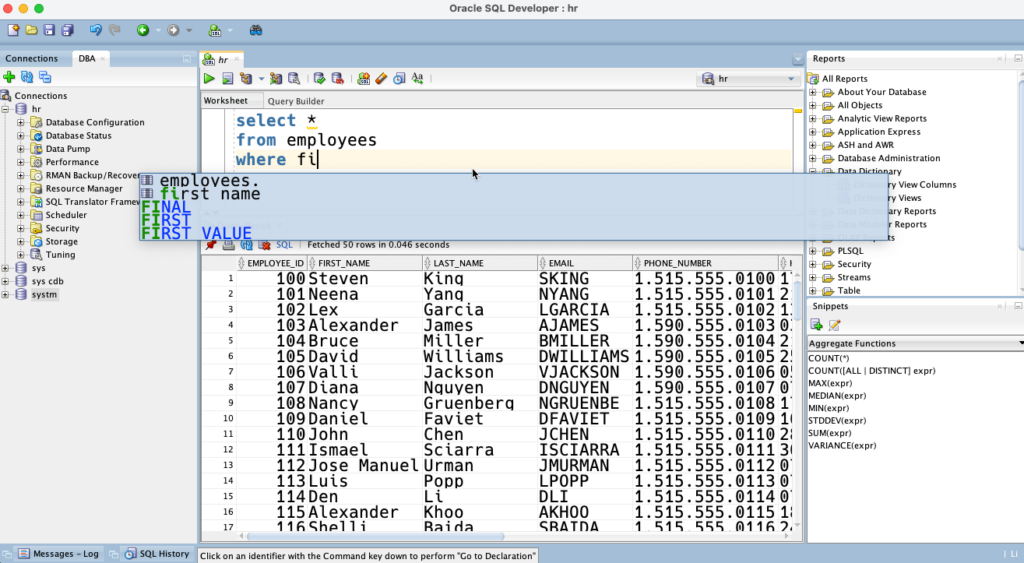Refresh the query result

[246, 245]
